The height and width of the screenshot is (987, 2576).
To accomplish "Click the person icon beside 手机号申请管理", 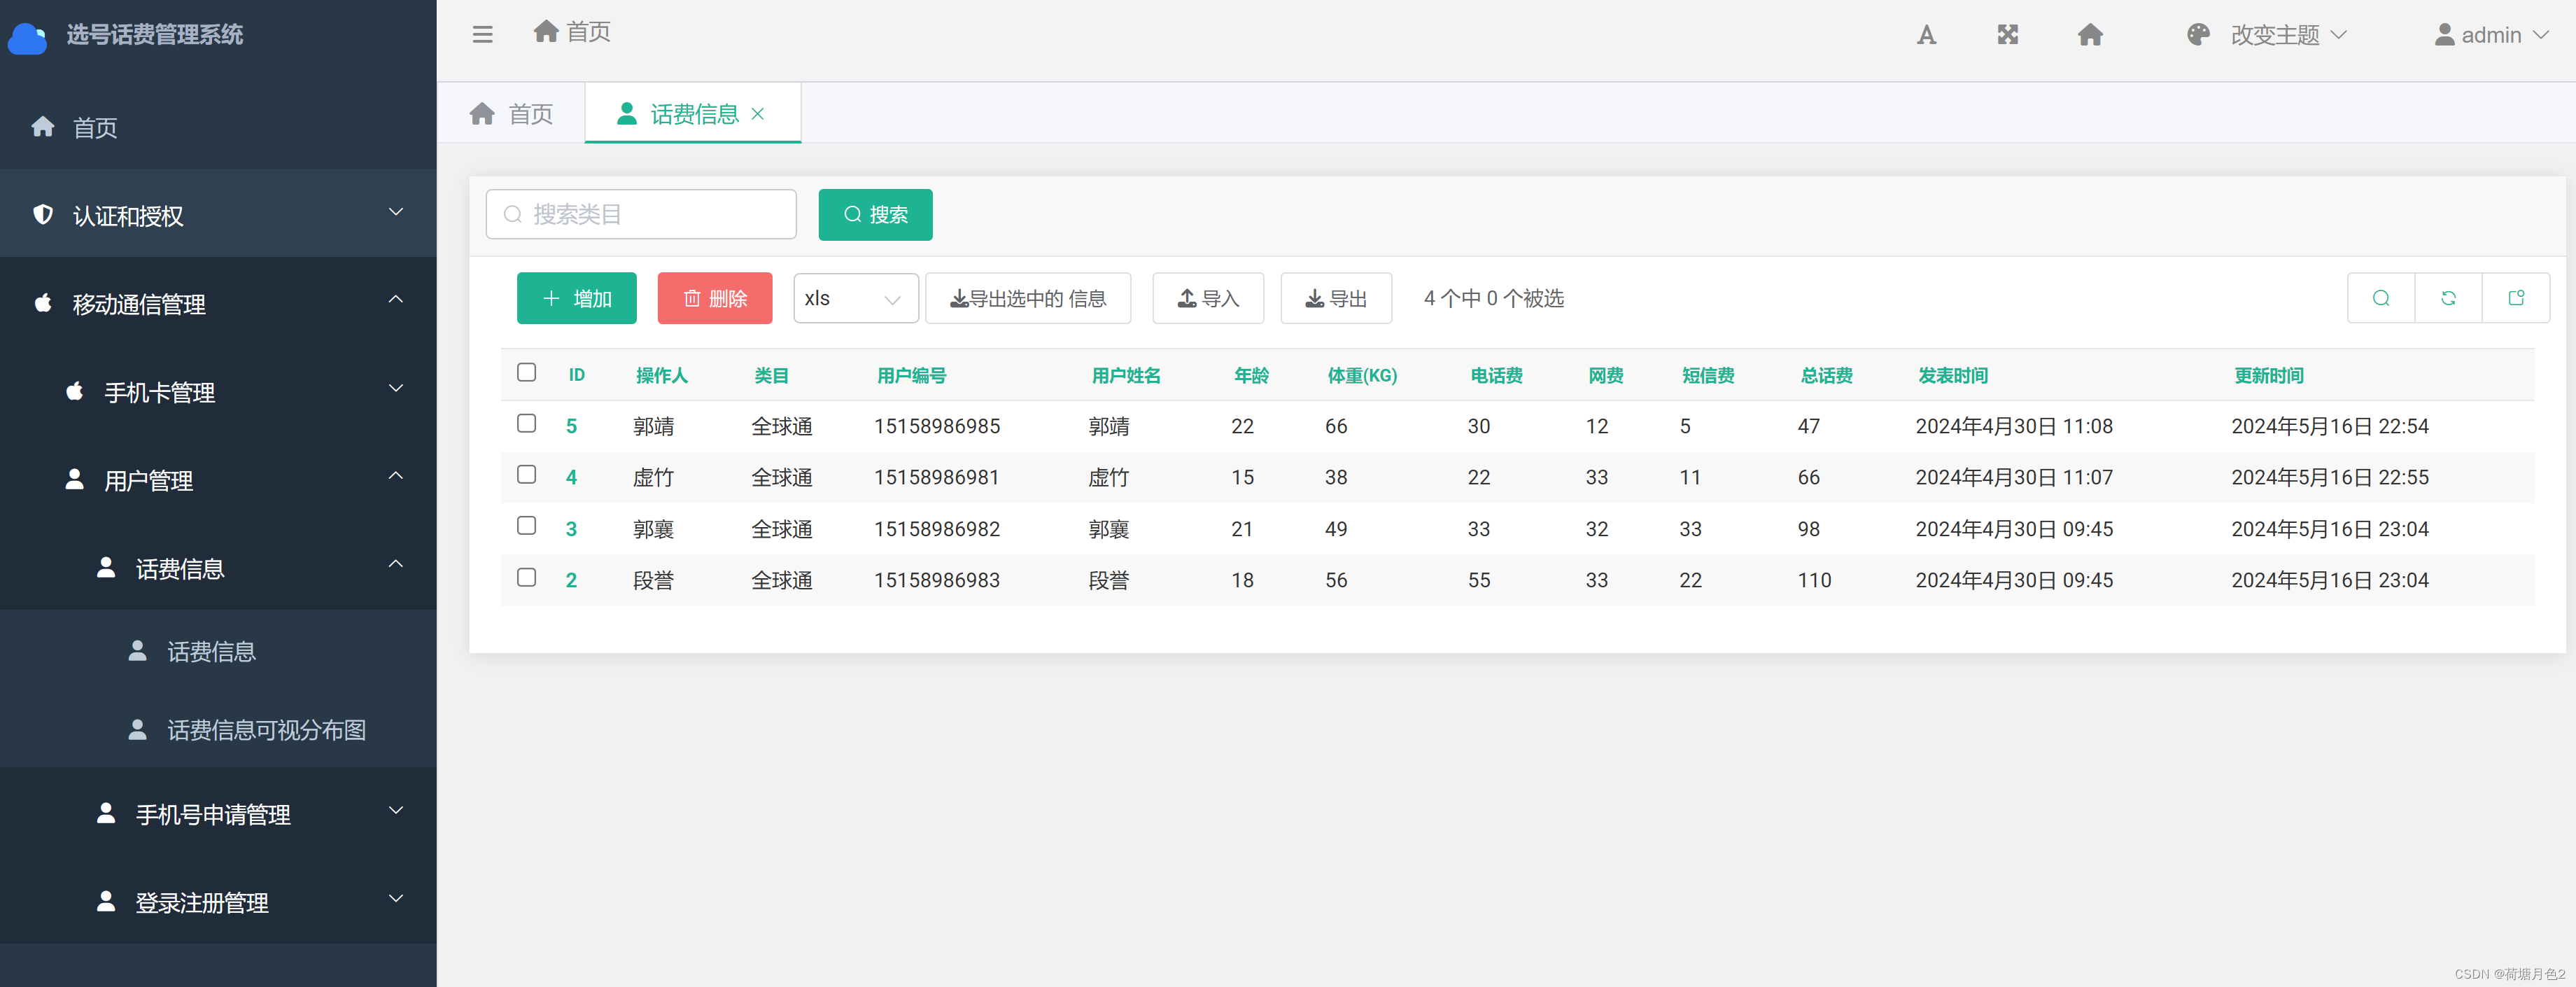I will pyautogui.click(x=106, y=813).
